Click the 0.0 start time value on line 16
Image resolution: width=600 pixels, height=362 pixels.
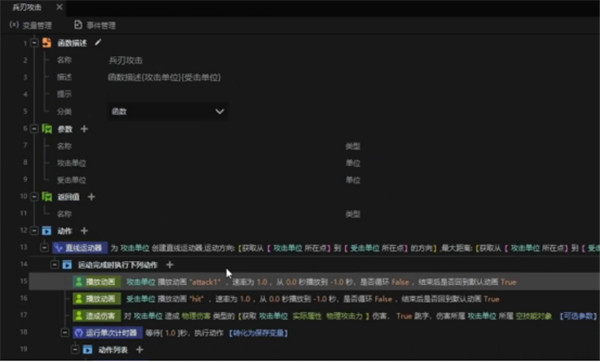(274, 299)
